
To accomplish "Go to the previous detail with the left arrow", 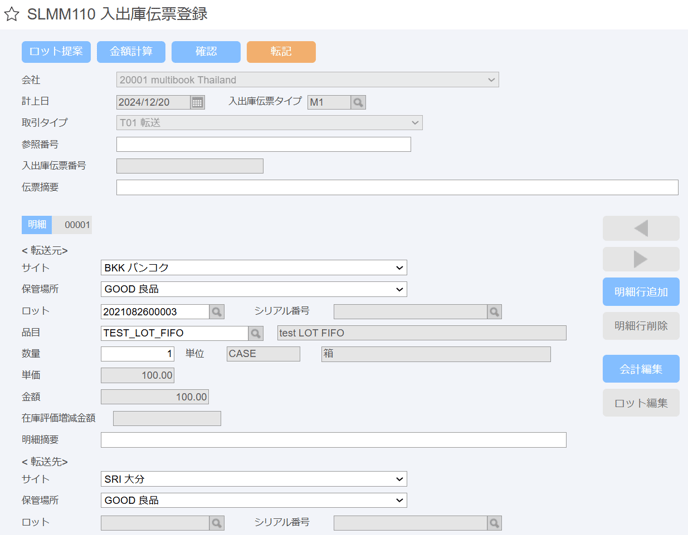I will 641,228.
